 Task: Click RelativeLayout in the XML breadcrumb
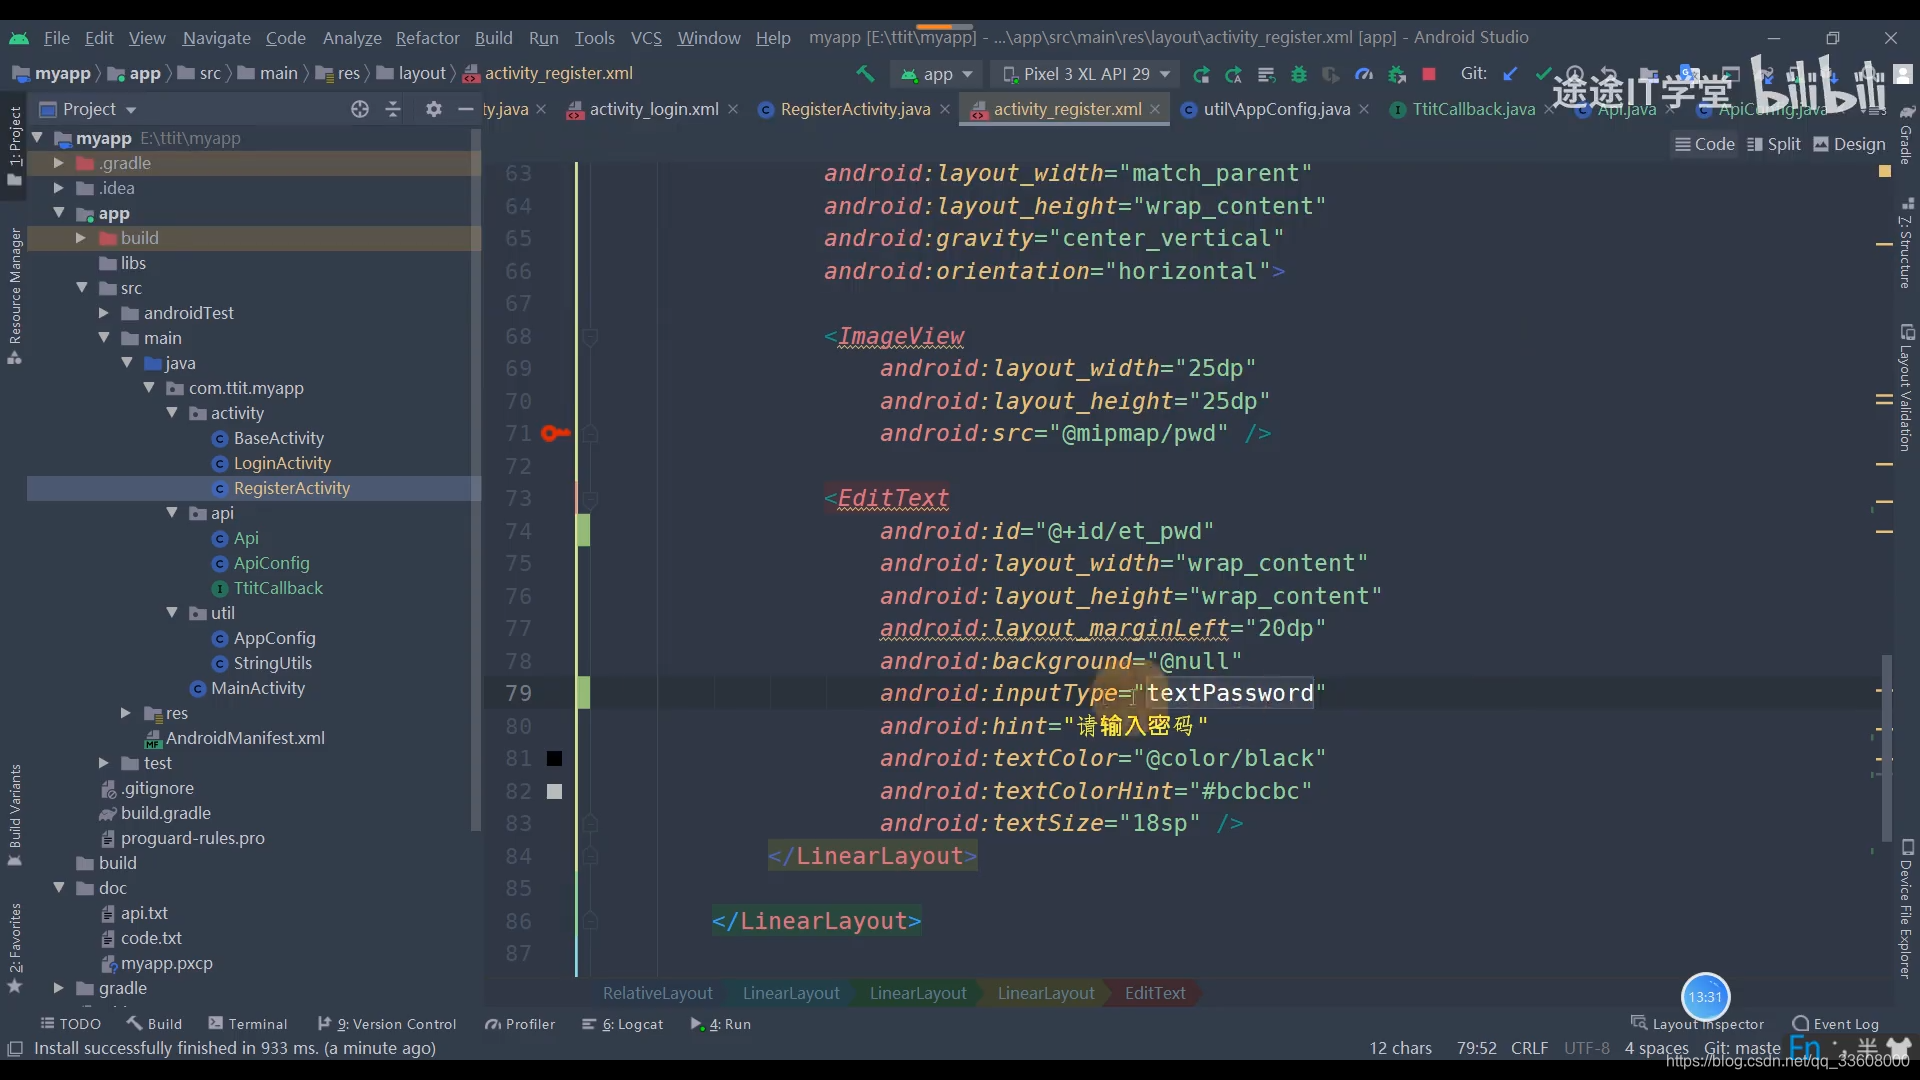pyautogui.click(x=657, y=993)
